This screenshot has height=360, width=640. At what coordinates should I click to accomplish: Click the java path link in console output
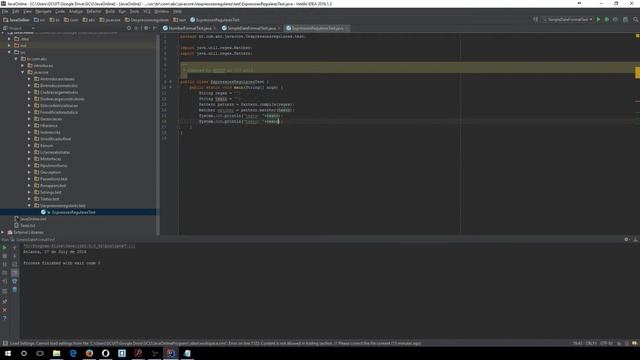coord(79,246)
